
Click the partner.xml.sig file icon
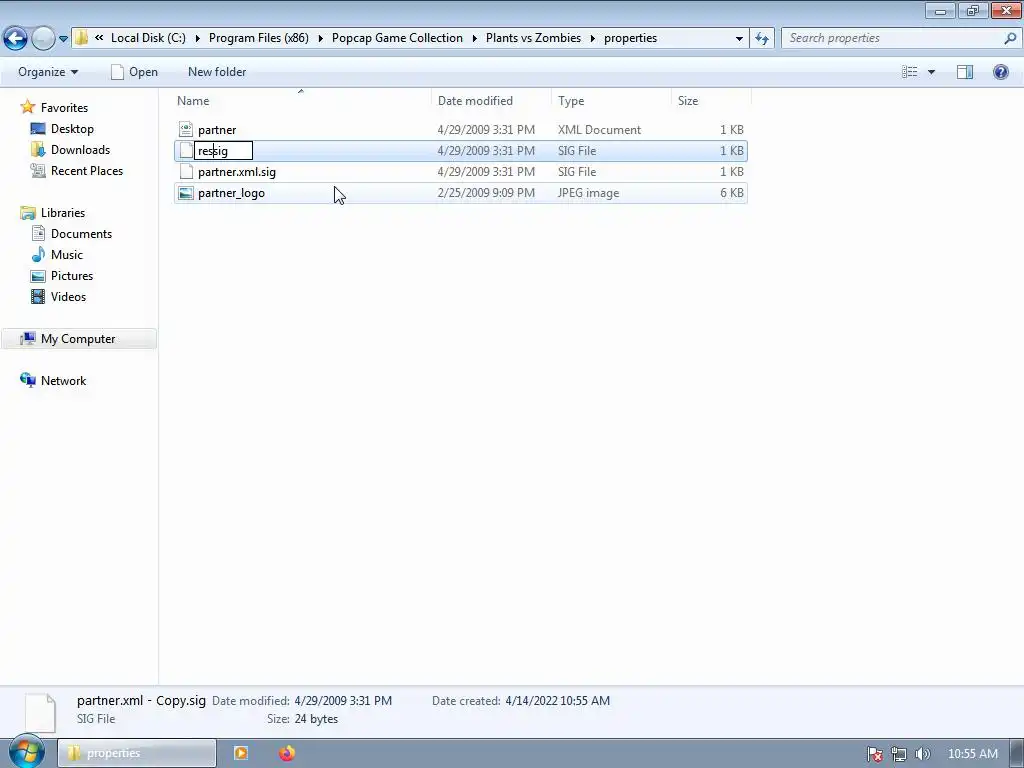(186, 172)
